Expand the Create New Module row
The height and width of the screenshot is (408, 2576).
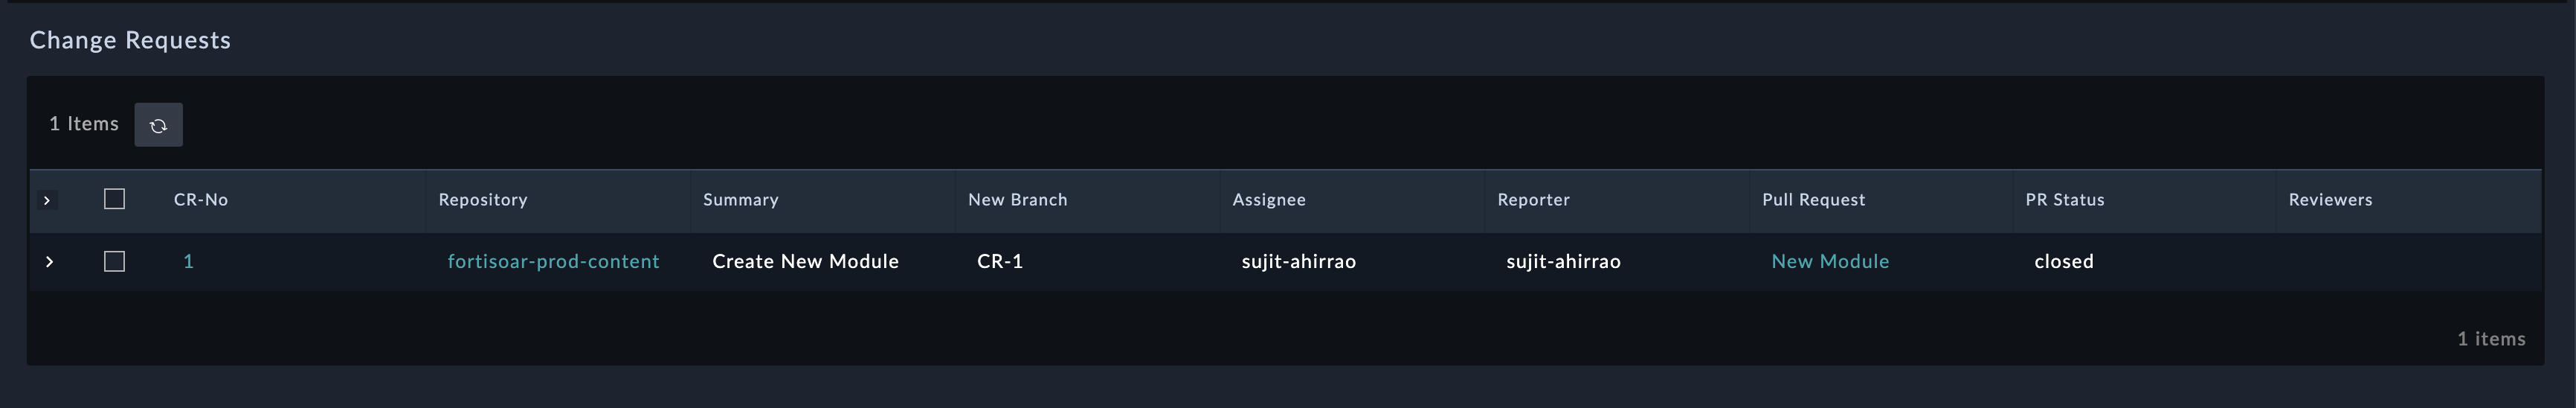coord(49,262)
